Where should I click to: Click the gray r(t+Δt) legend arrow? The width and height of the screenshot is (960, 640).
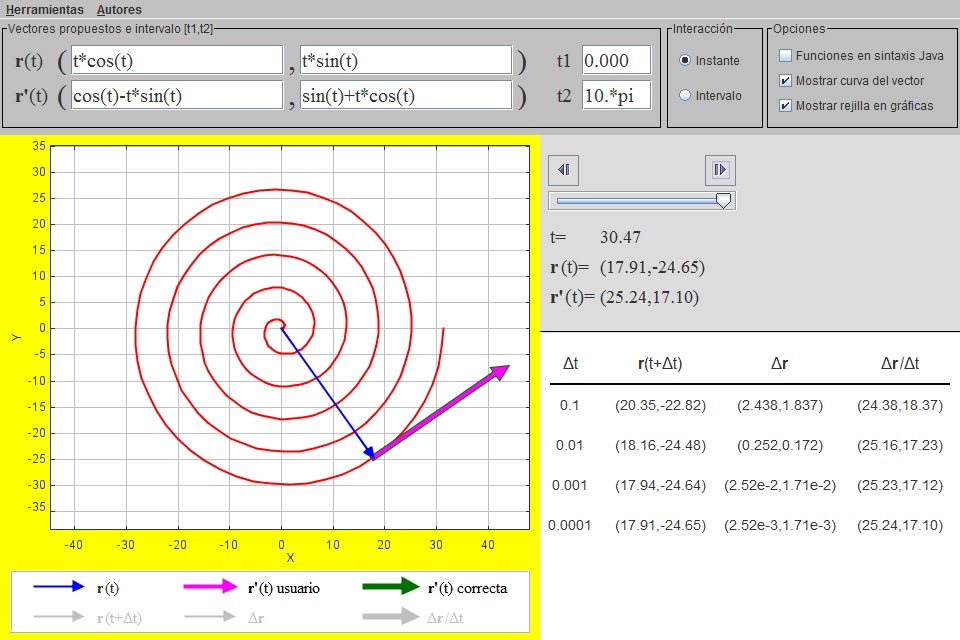[58, 617]
